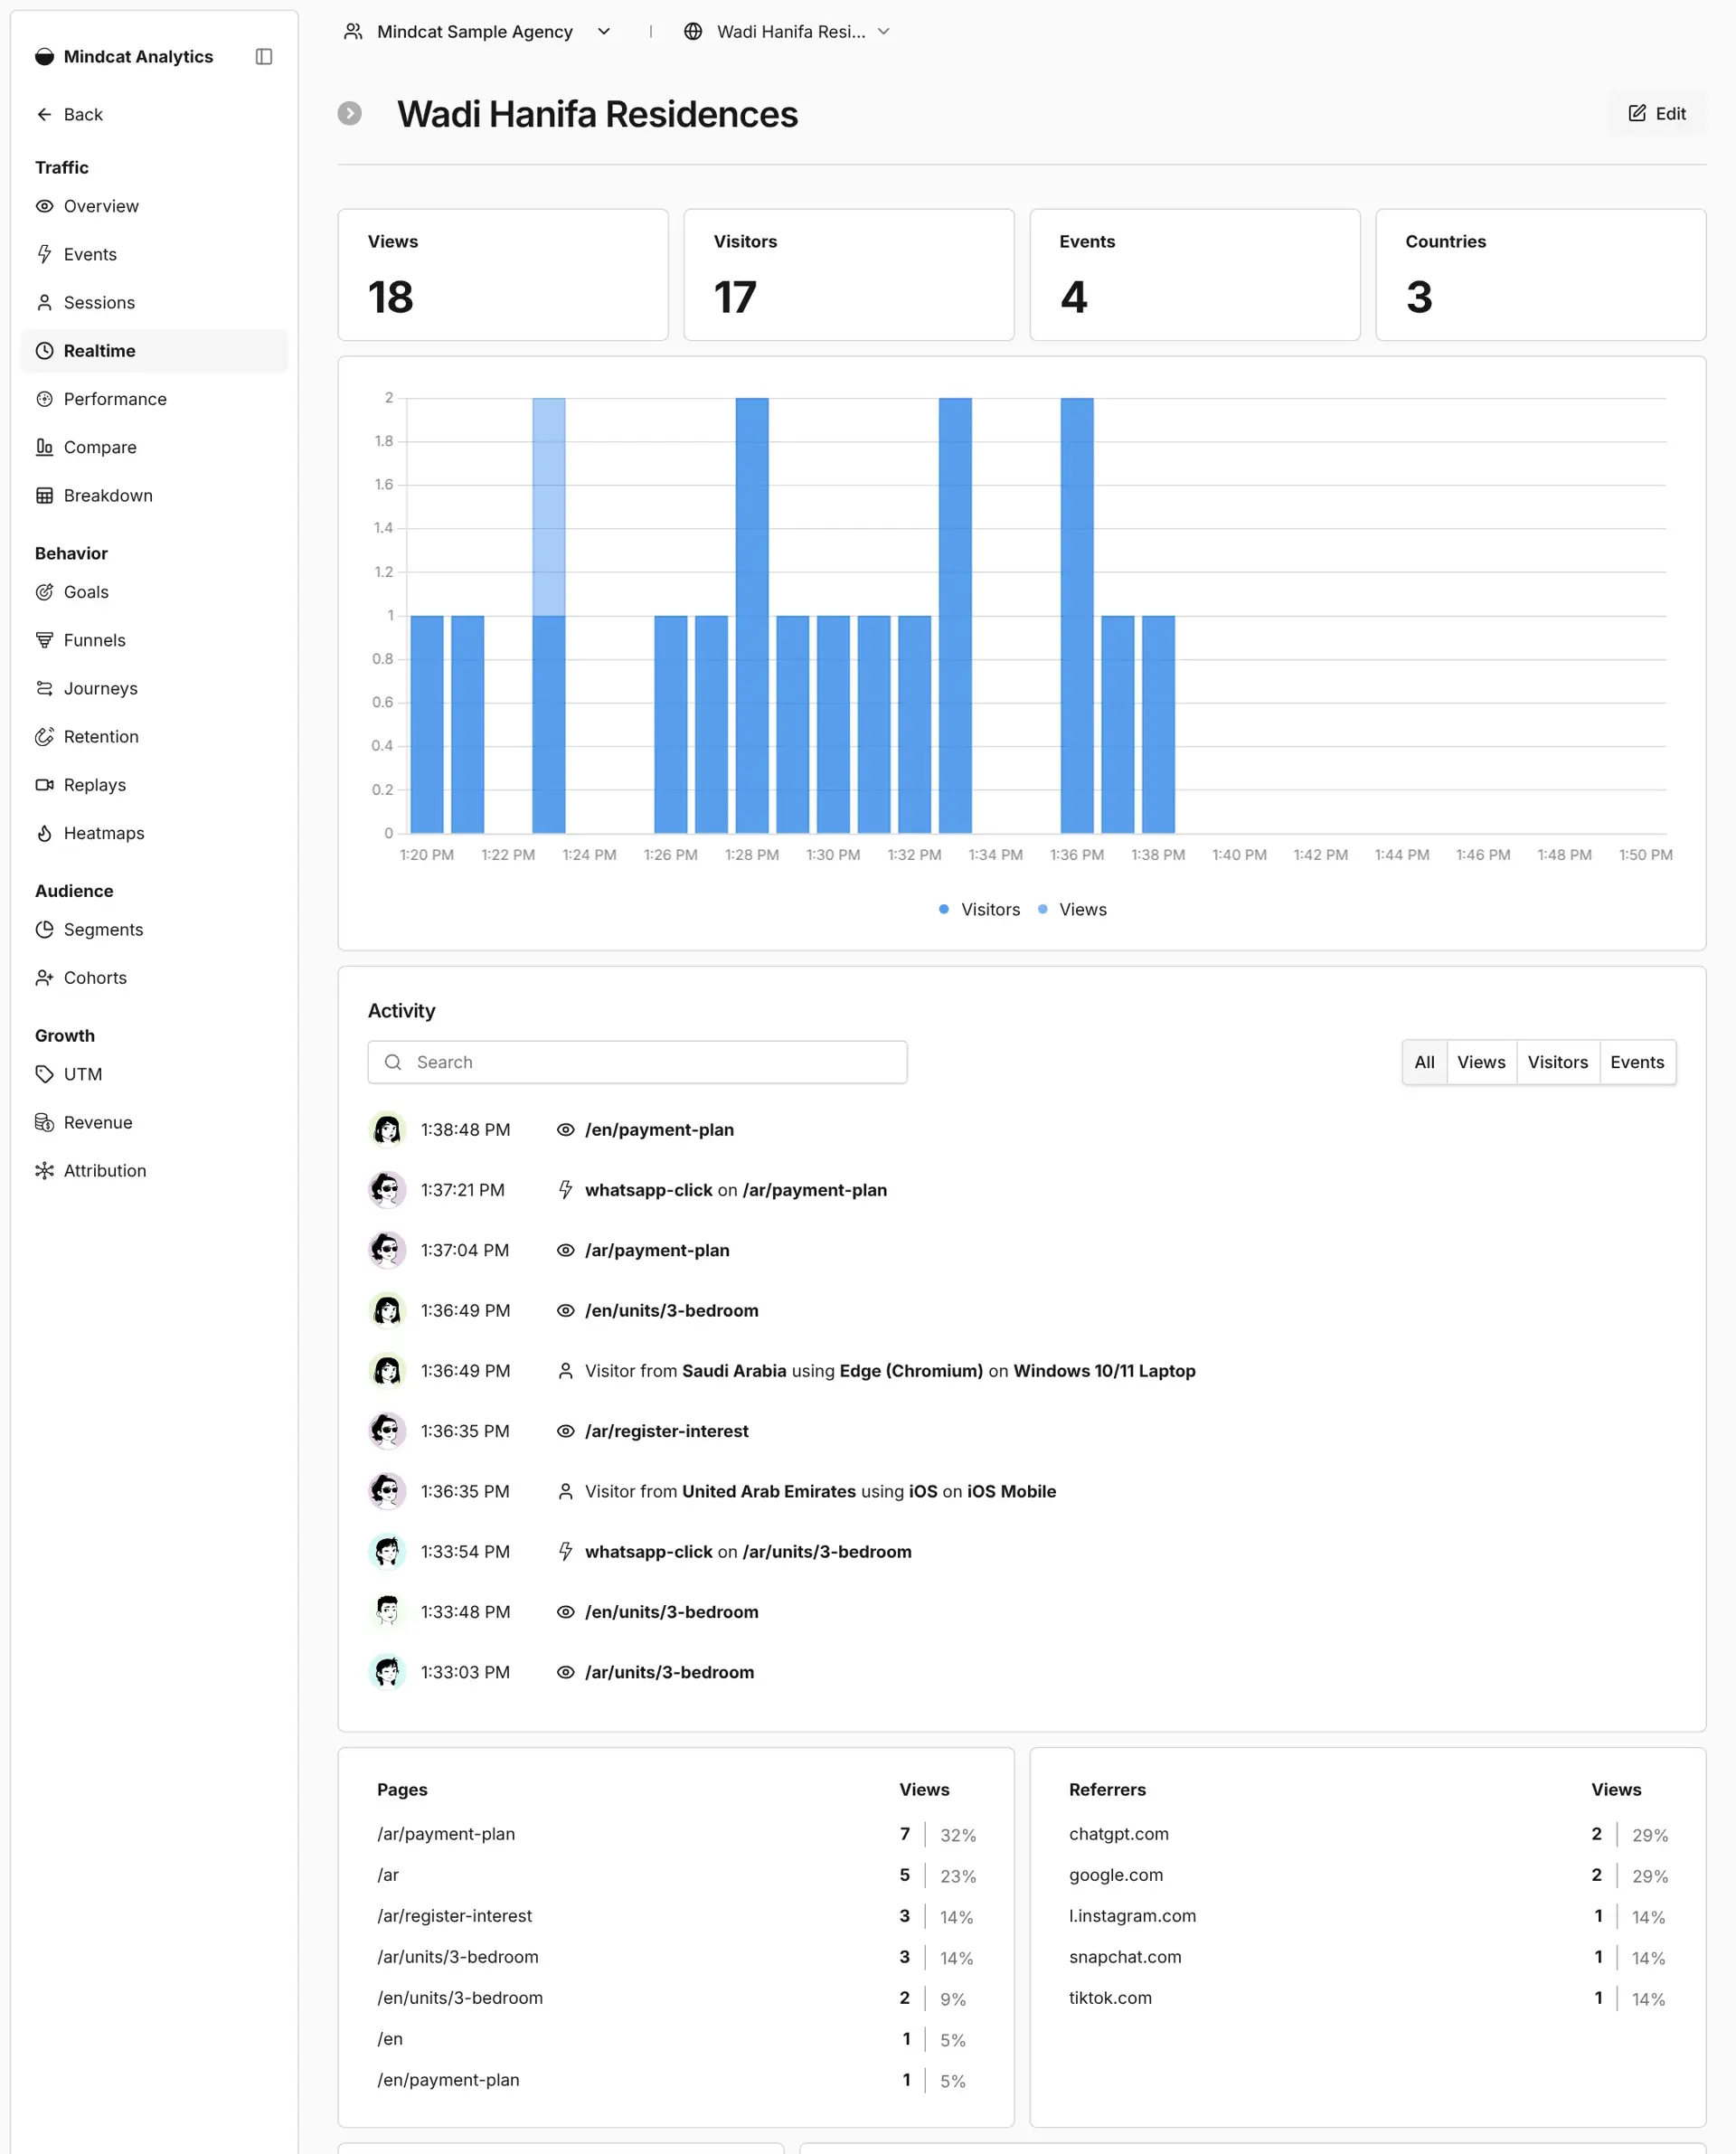Click the Mindcat Analytics logo icon
1736x2154 pixels.
[x=44, y=56]
